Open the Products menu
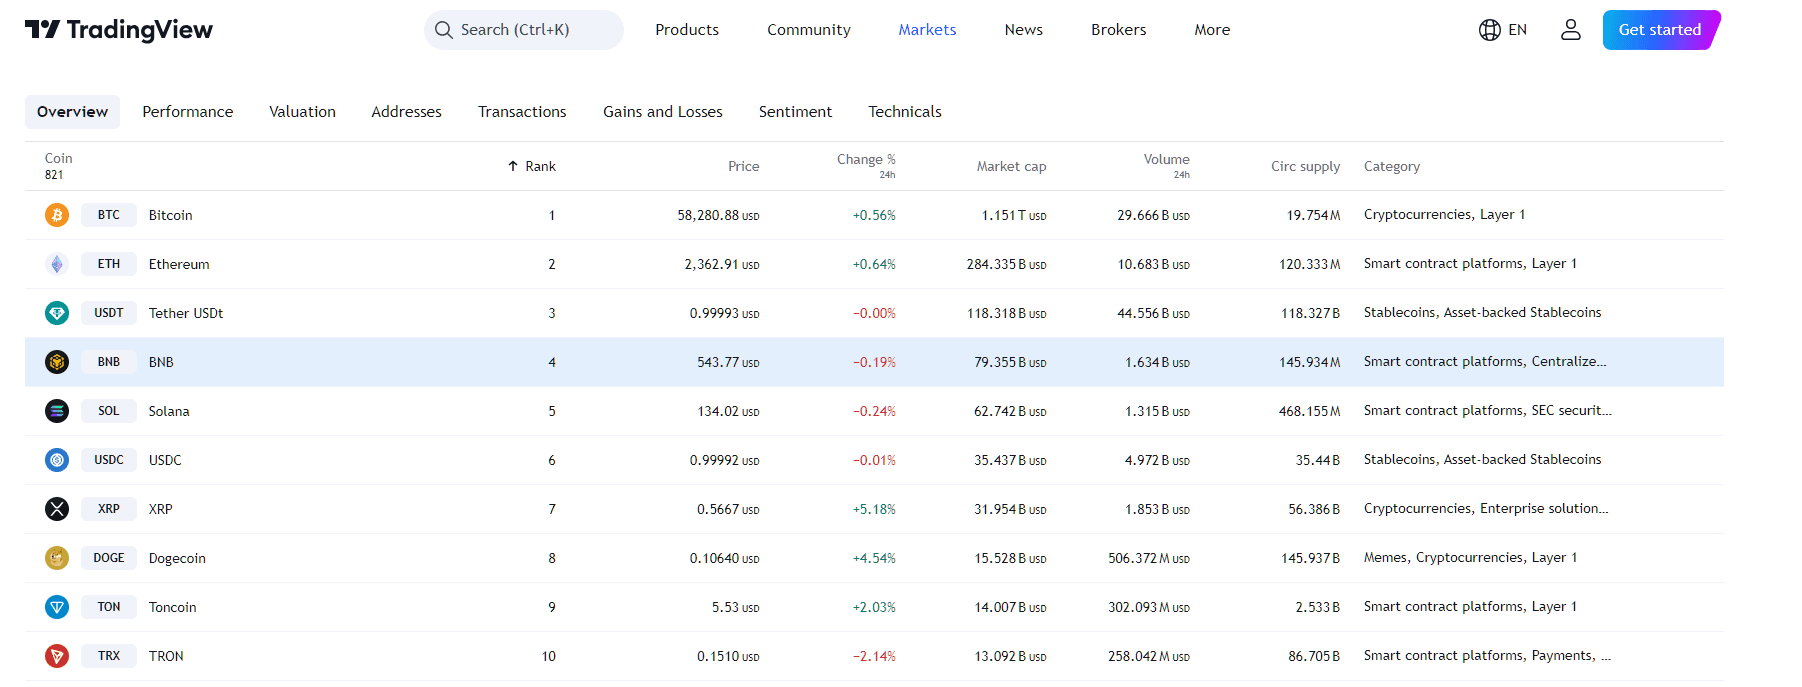Screen dimensions: 1802x687 (x=687, y=30)
